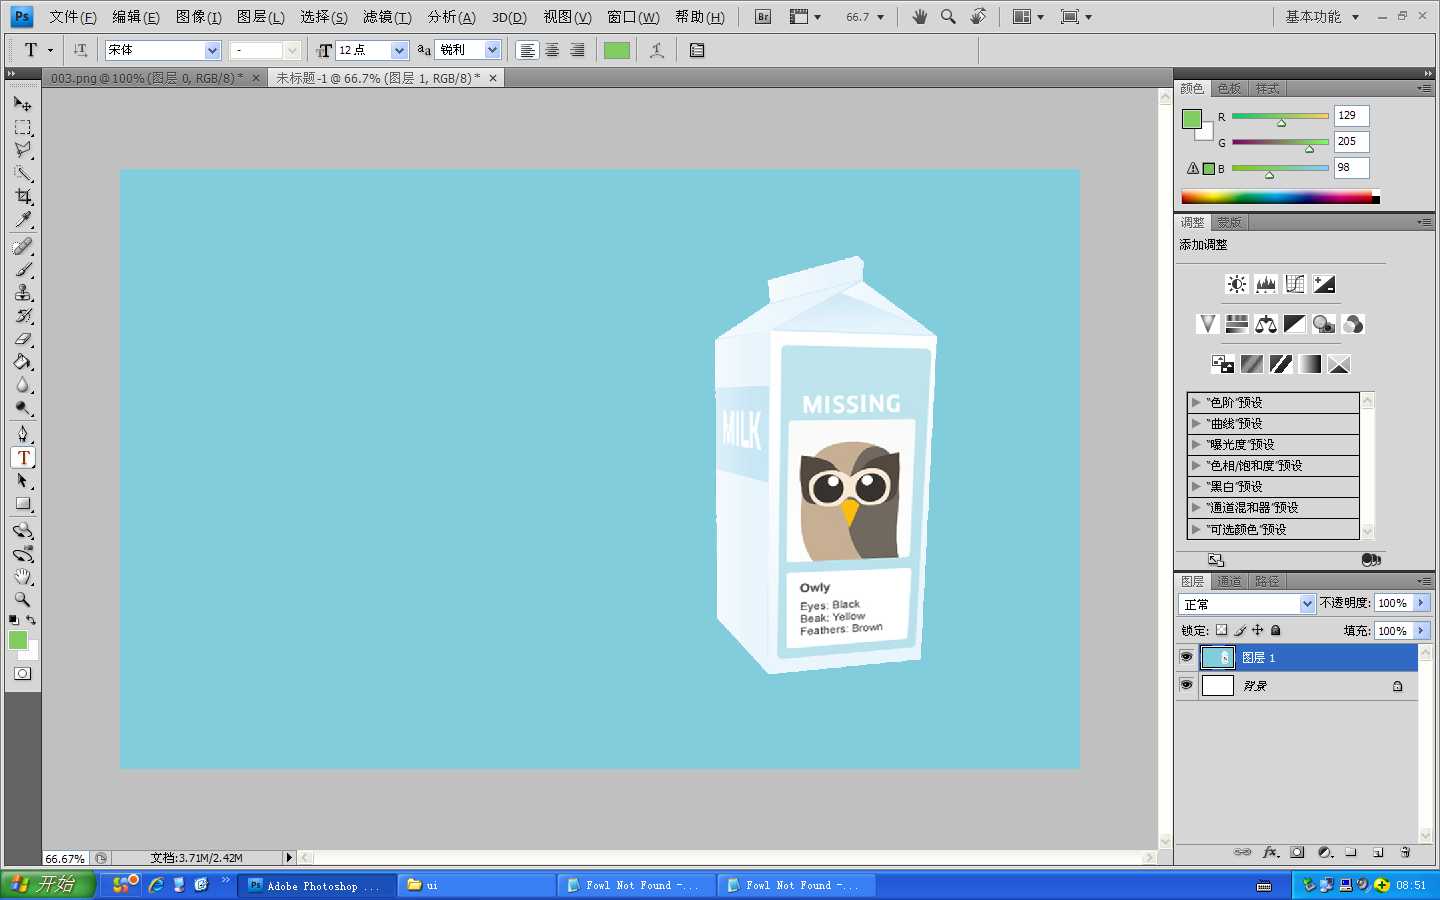Select the Dodge tool
The image size is (1440, 900).
23,408
